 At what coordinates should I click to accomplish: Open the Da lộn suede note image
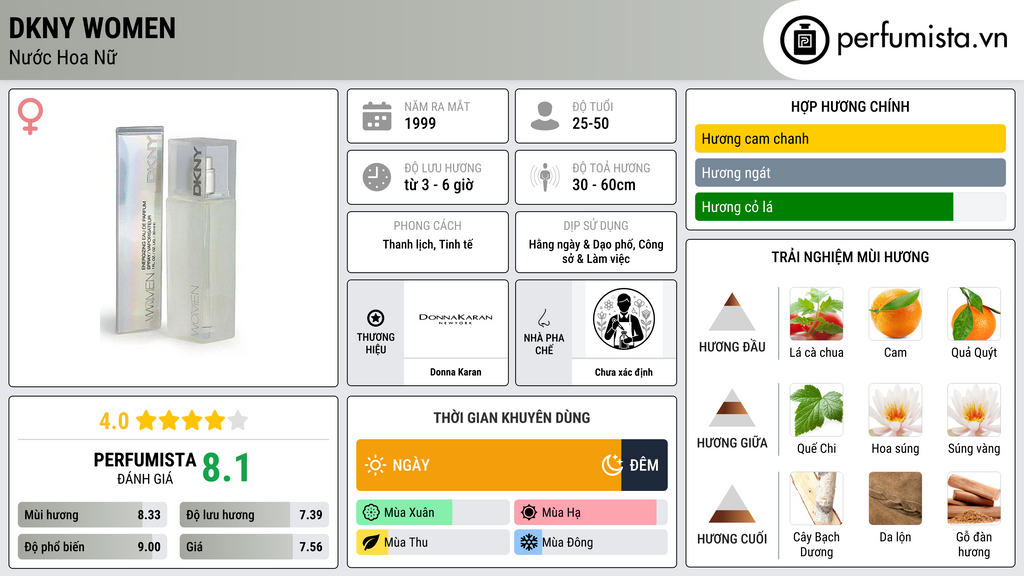coord(895,499)
